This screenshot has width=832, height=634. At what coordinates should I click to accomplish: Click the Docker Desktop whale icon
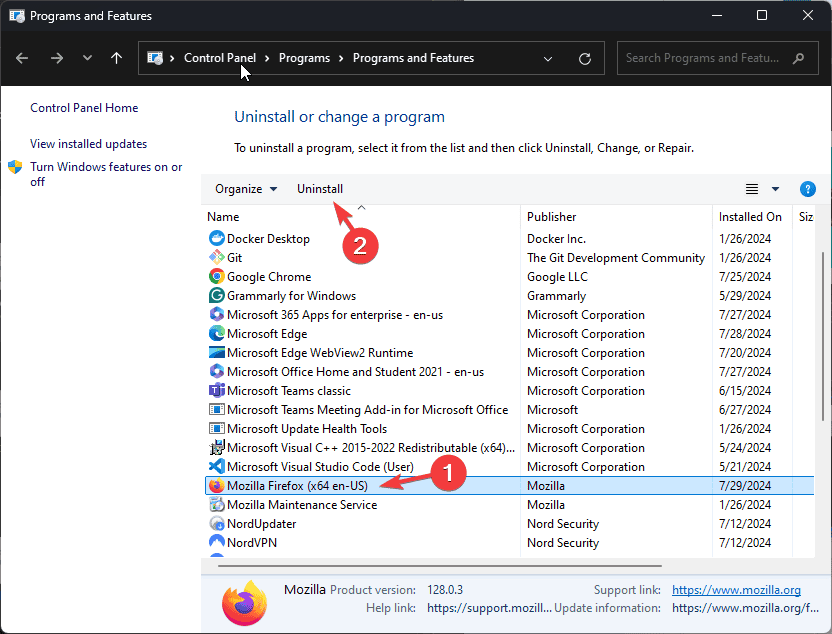(x=216, y=238)
